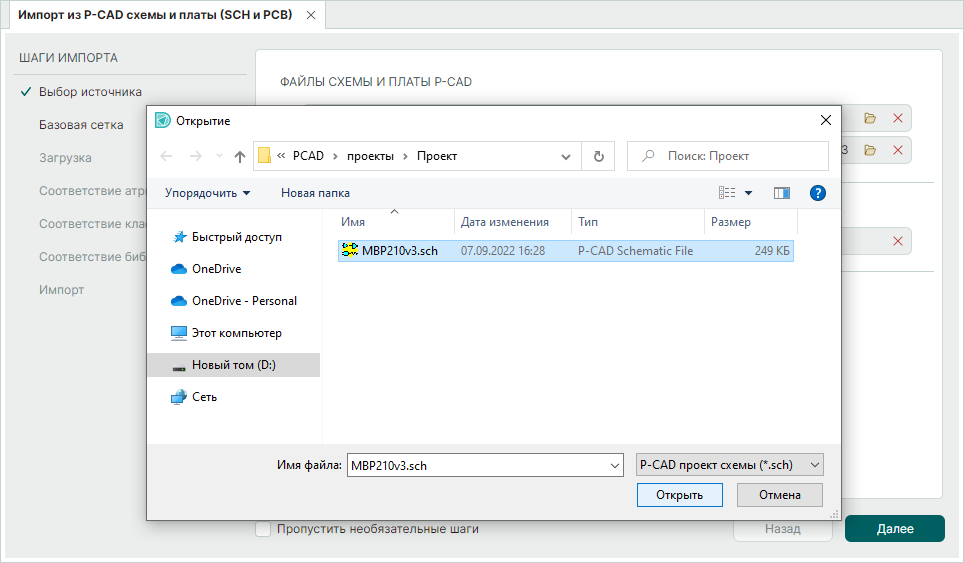964x563 pixels.
Task: Show hidden path segments chevron «
Action: [x=281, y=156]
